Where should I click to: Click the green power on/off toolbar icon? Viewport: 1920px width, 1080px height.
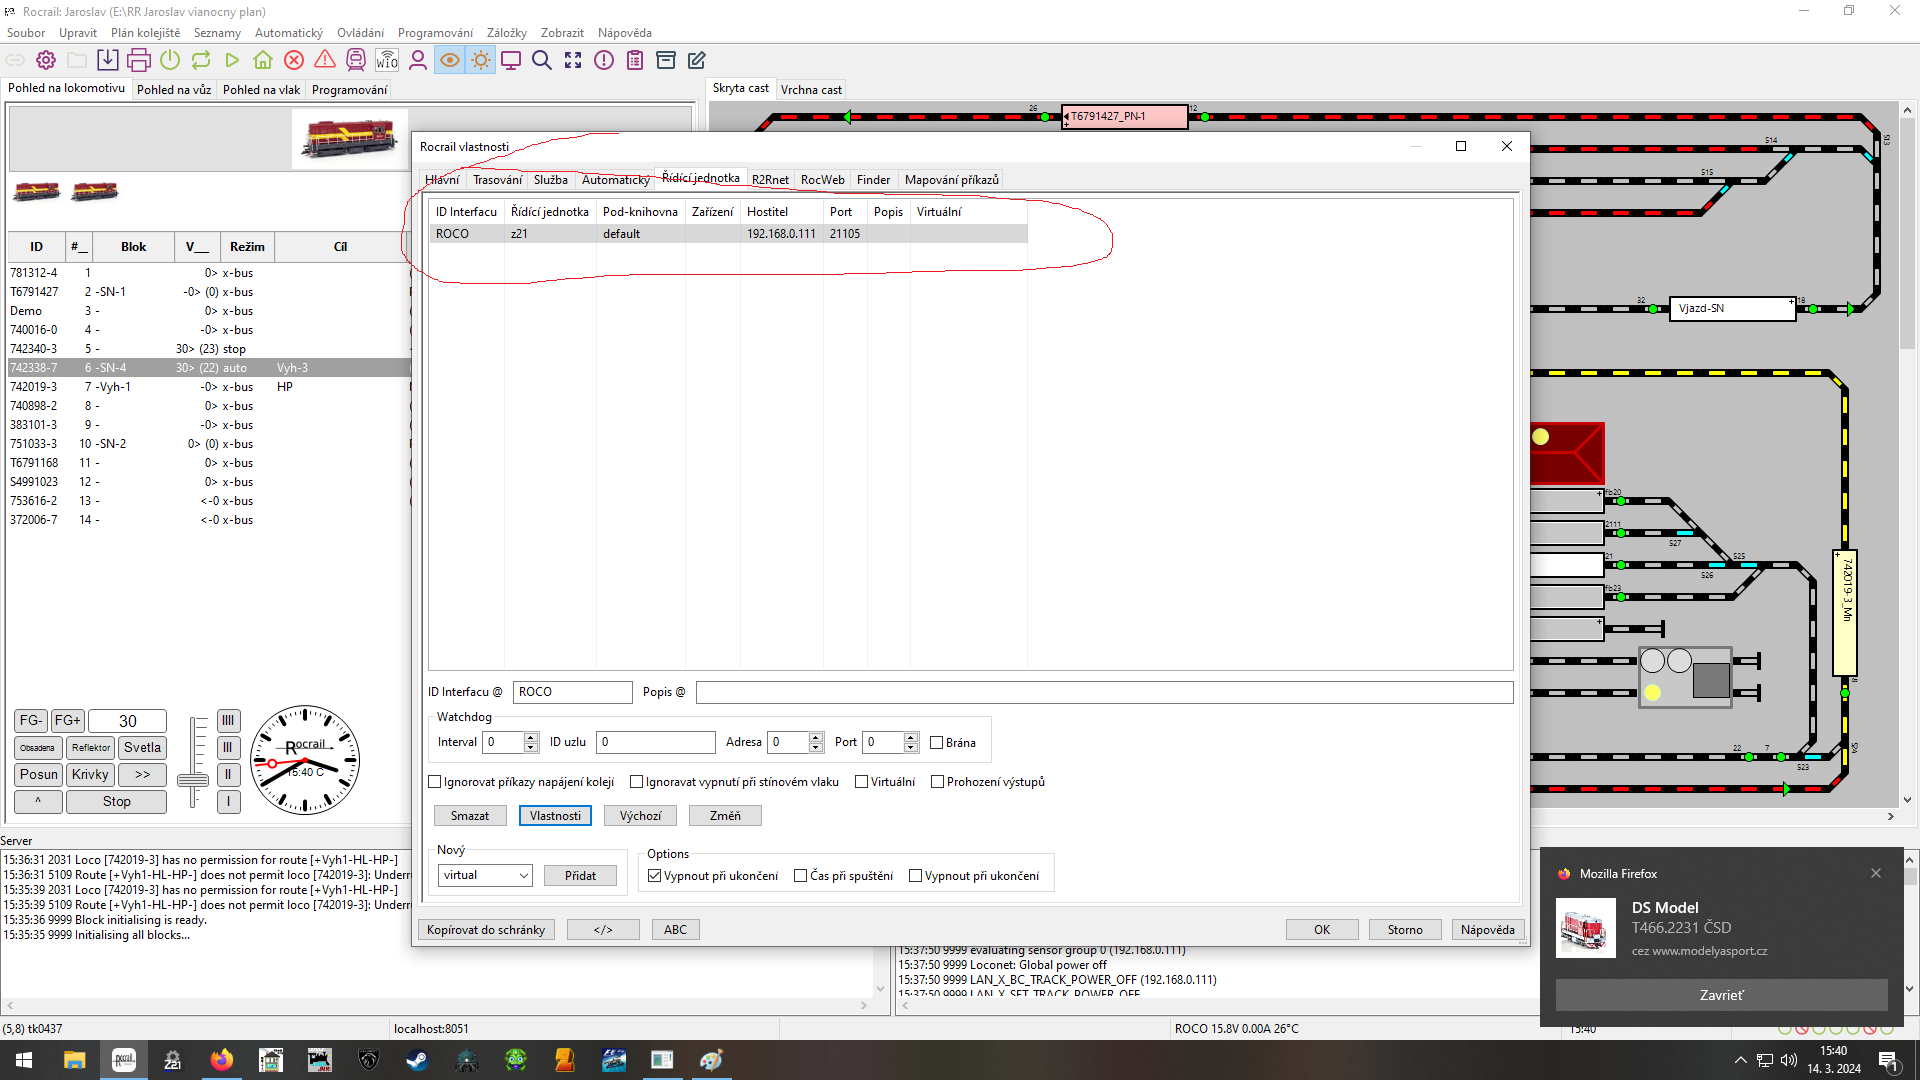pyautogui.click(x=170, y=60)
